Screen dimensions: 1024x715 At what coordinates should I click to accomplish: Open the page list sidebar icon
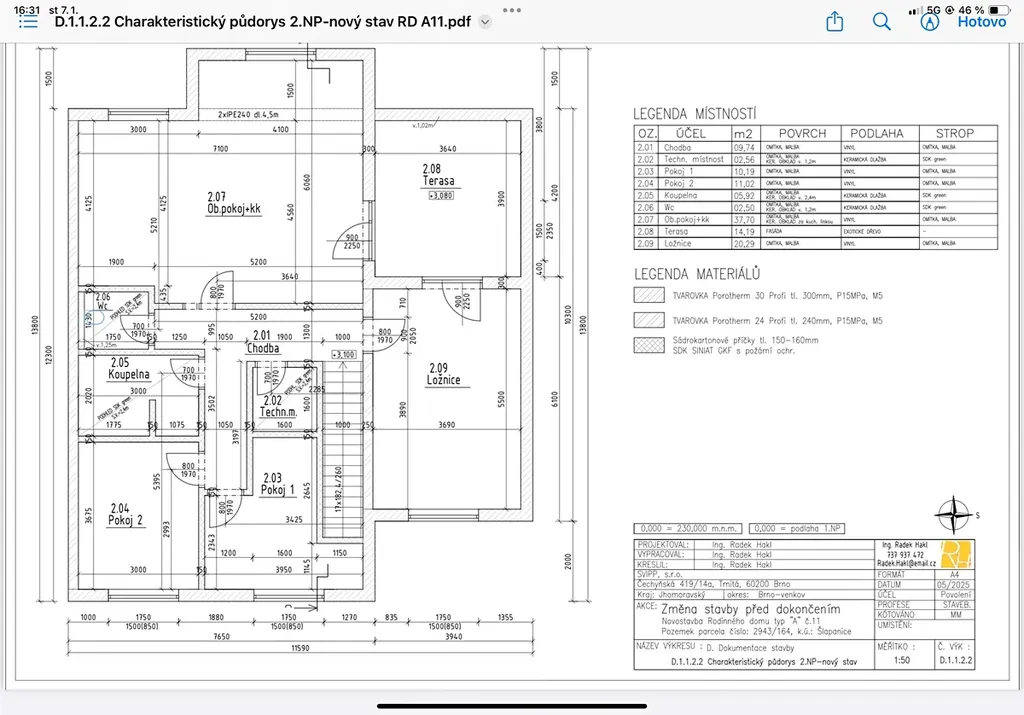28,21
